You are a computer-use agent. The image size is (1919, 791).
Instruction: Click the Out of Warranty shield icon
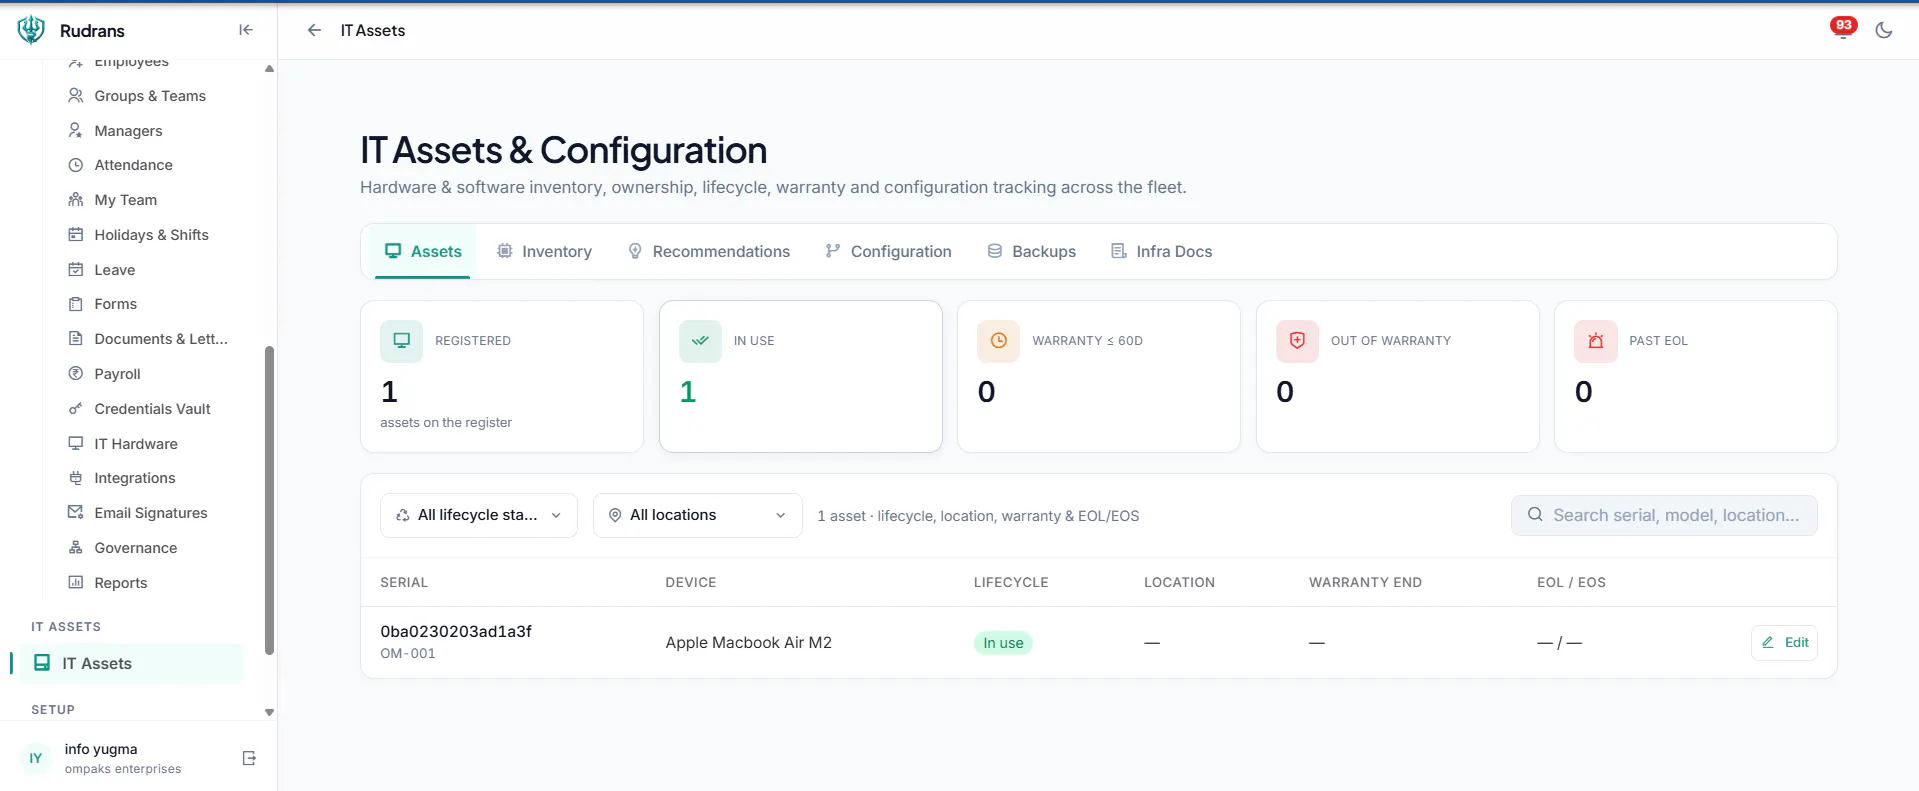coord(1297,341)
